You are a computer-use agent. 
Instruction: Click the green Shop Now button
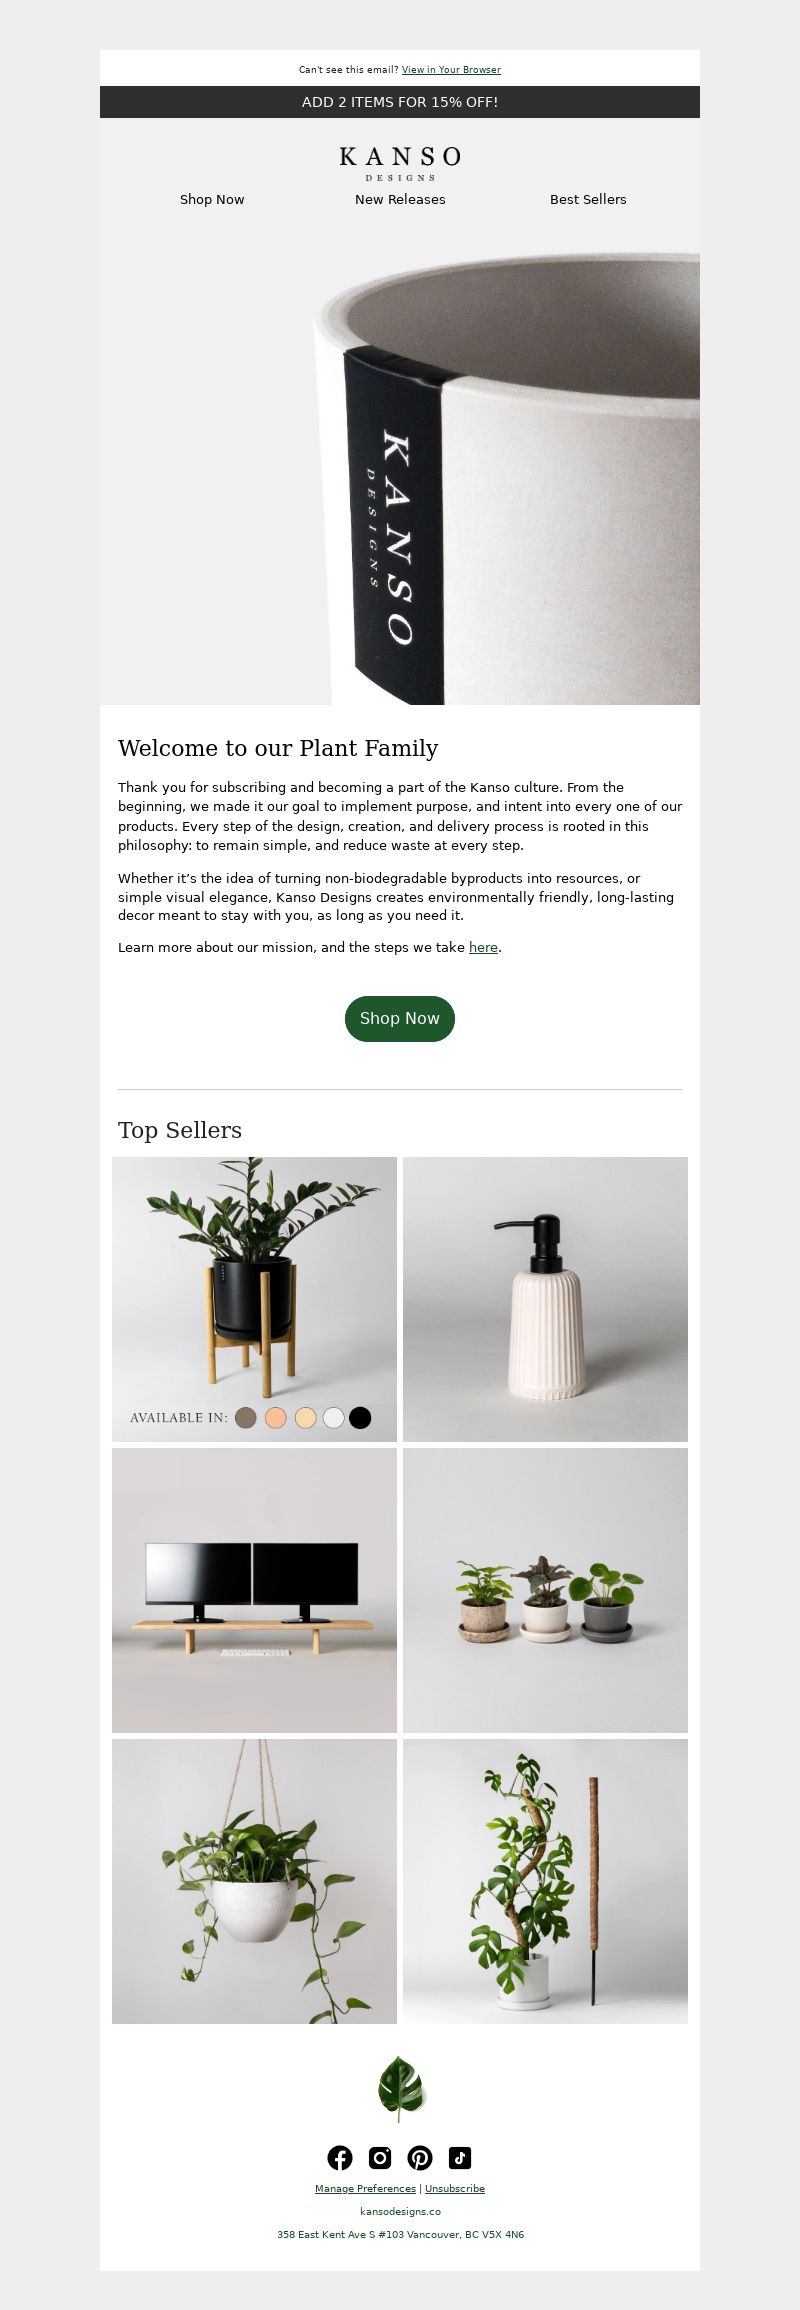tap(400, 1018)
